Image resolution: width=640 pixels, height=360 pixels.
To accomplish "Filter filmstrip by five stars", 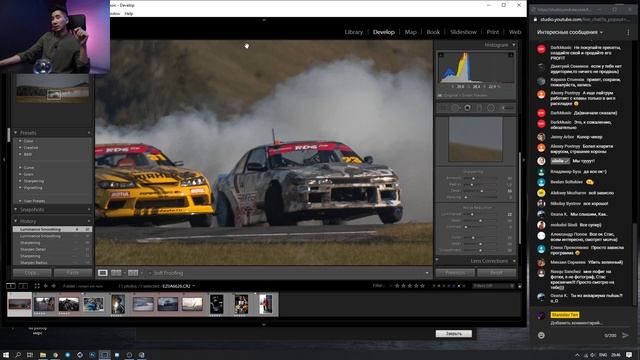I will pyautogui.click(x=422, y=286).
